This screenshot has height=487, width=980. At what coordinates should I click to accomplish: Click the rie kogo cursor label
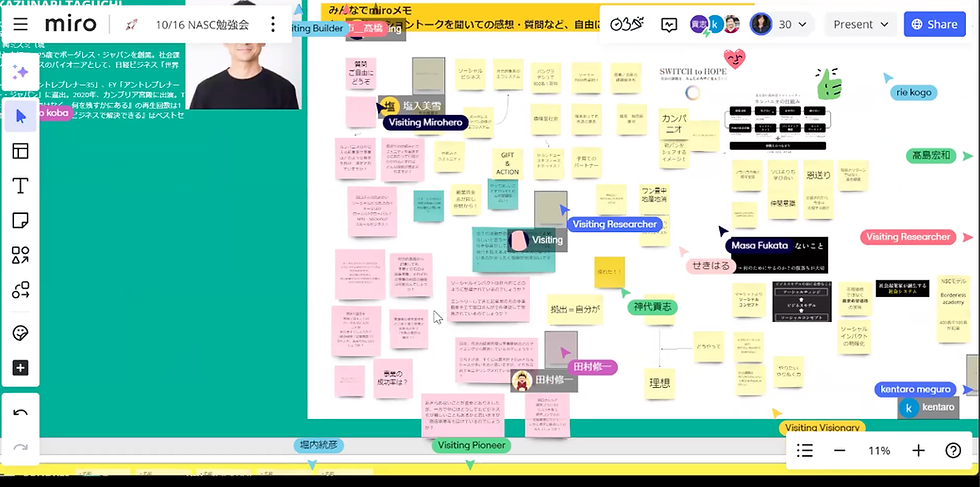pyautogui.click(x=914, y=93)
